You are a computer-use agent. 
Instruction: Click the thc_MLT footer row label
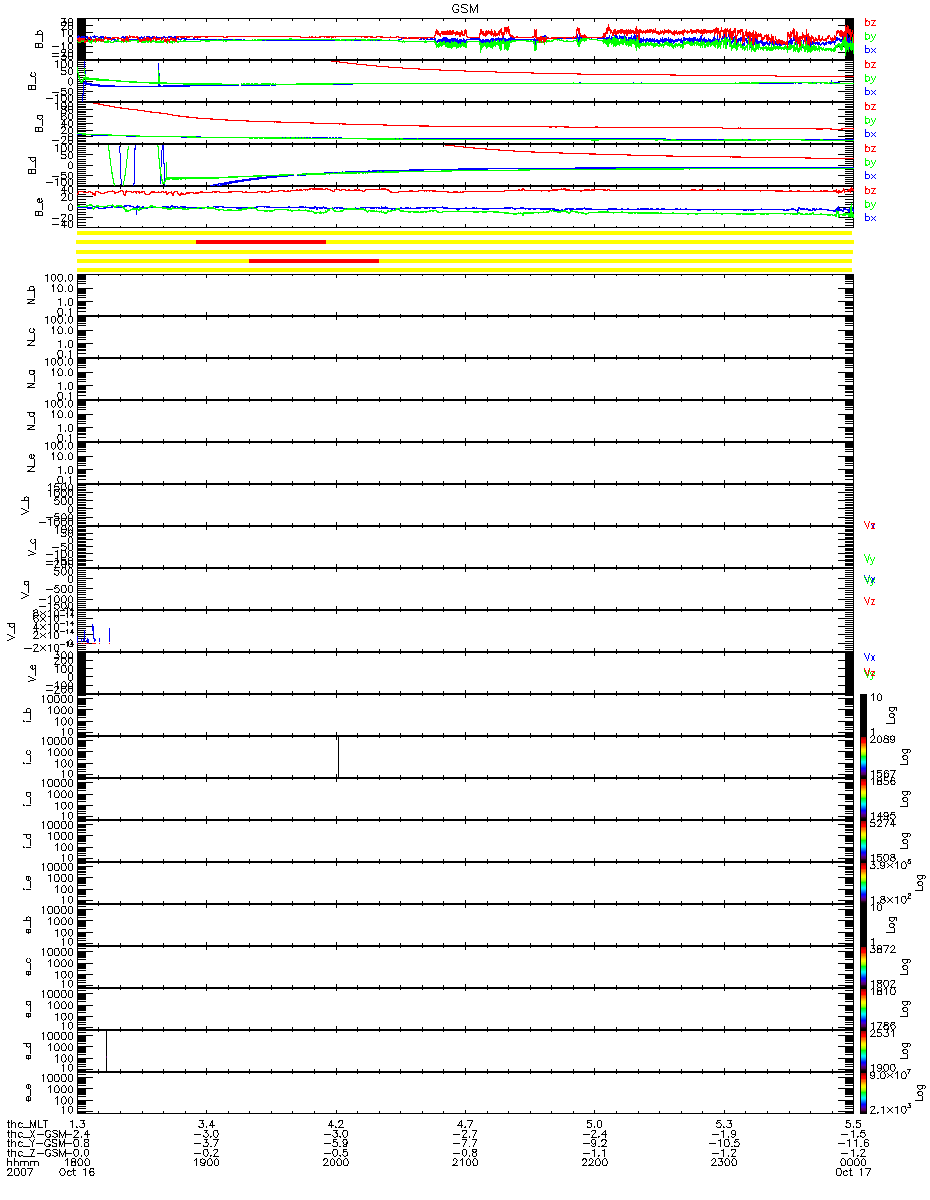point(27,1125)
